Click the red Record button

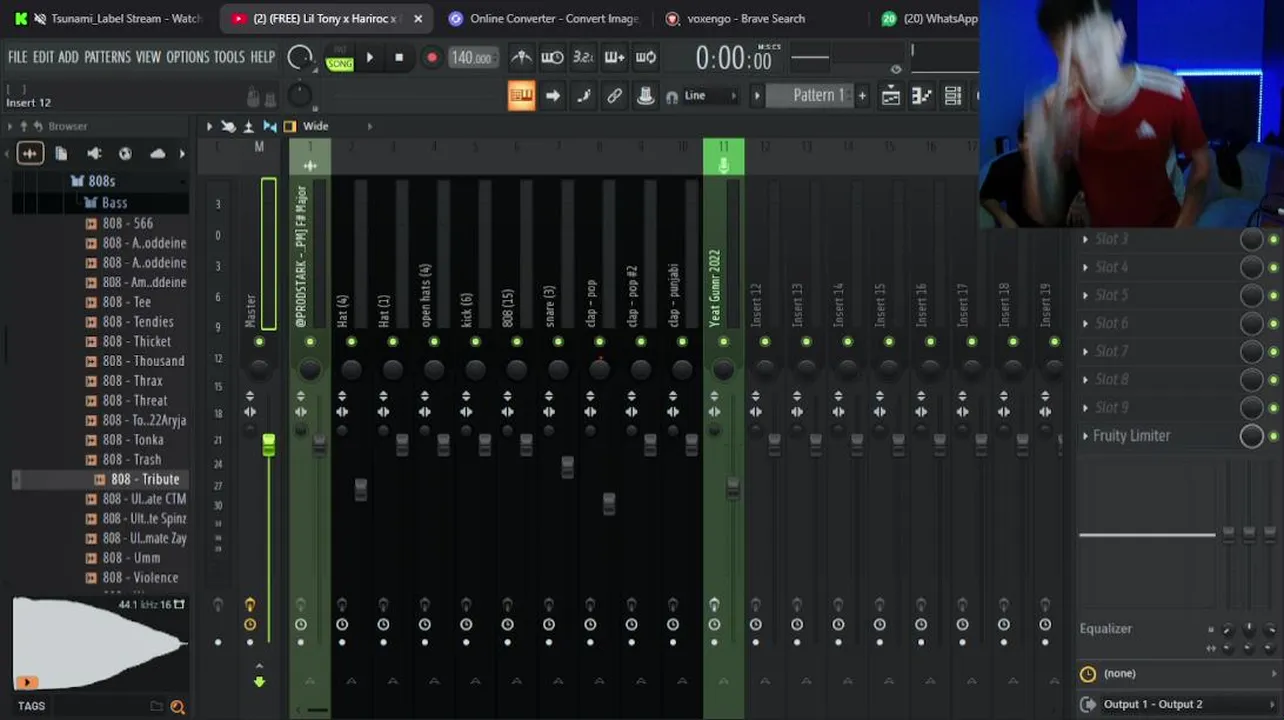[431, 57]
